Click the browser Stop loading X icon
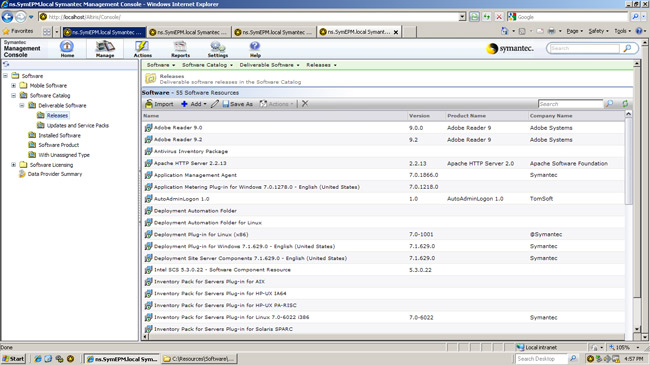This screenshot has height=365, width=650. pos(499,17)
